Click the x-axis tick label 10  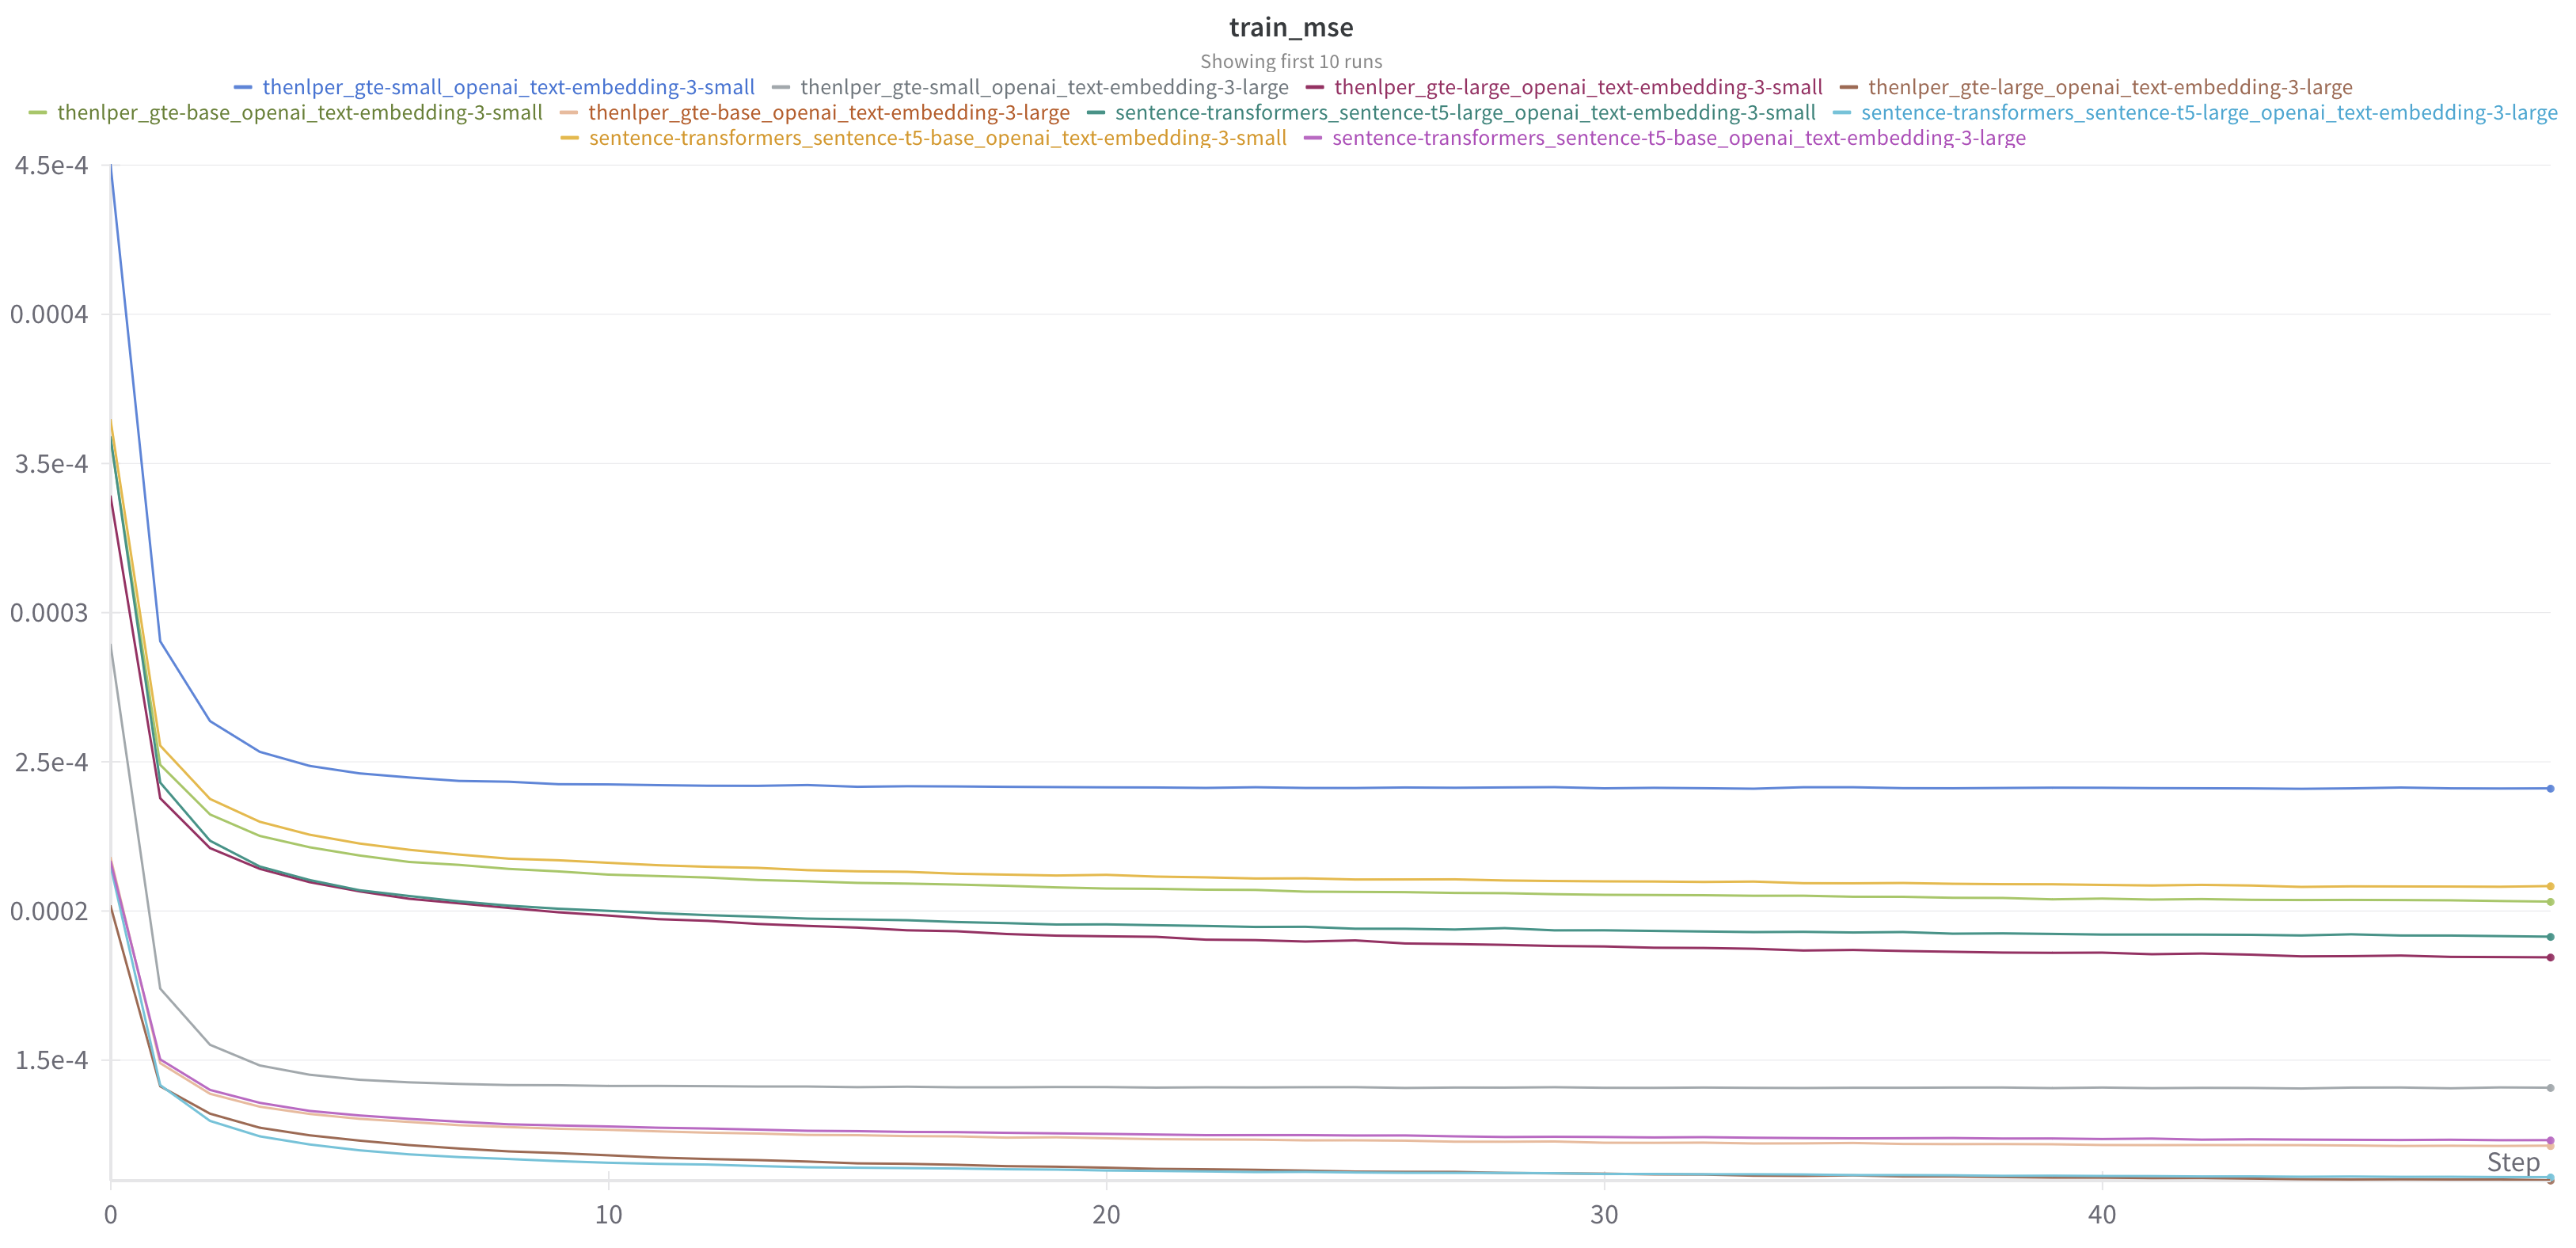[608, 1214]
